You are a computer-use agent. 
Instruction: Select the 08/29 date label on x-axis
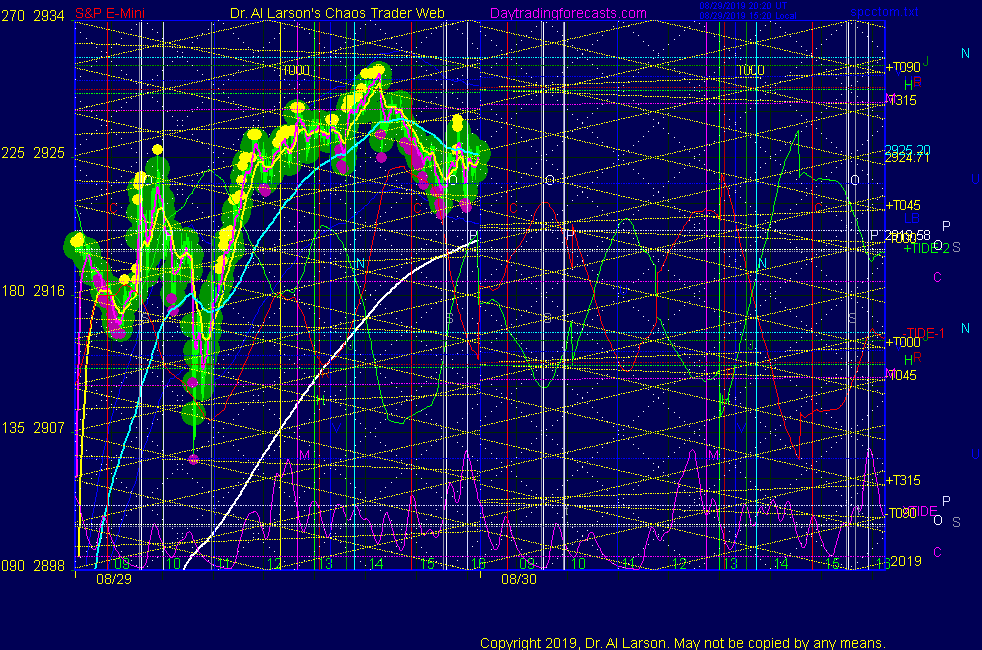pyautogui.click(x=114, y=579)
